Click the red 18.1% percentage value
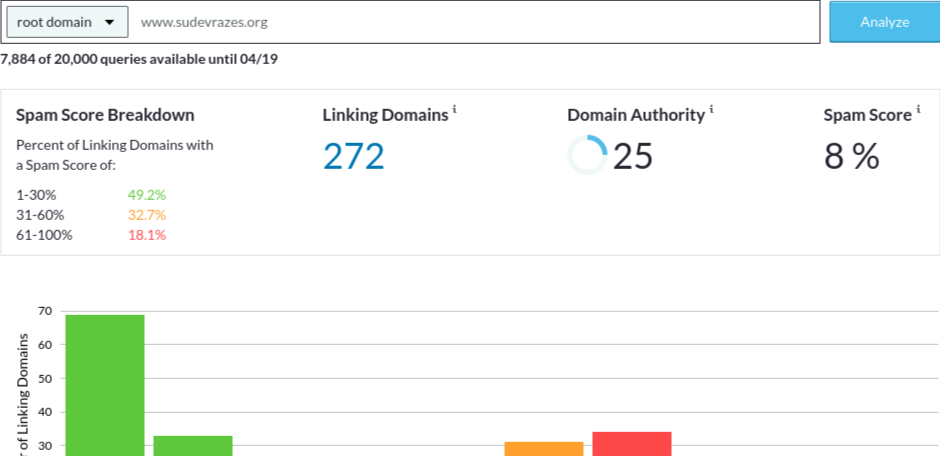 point(147,235)
